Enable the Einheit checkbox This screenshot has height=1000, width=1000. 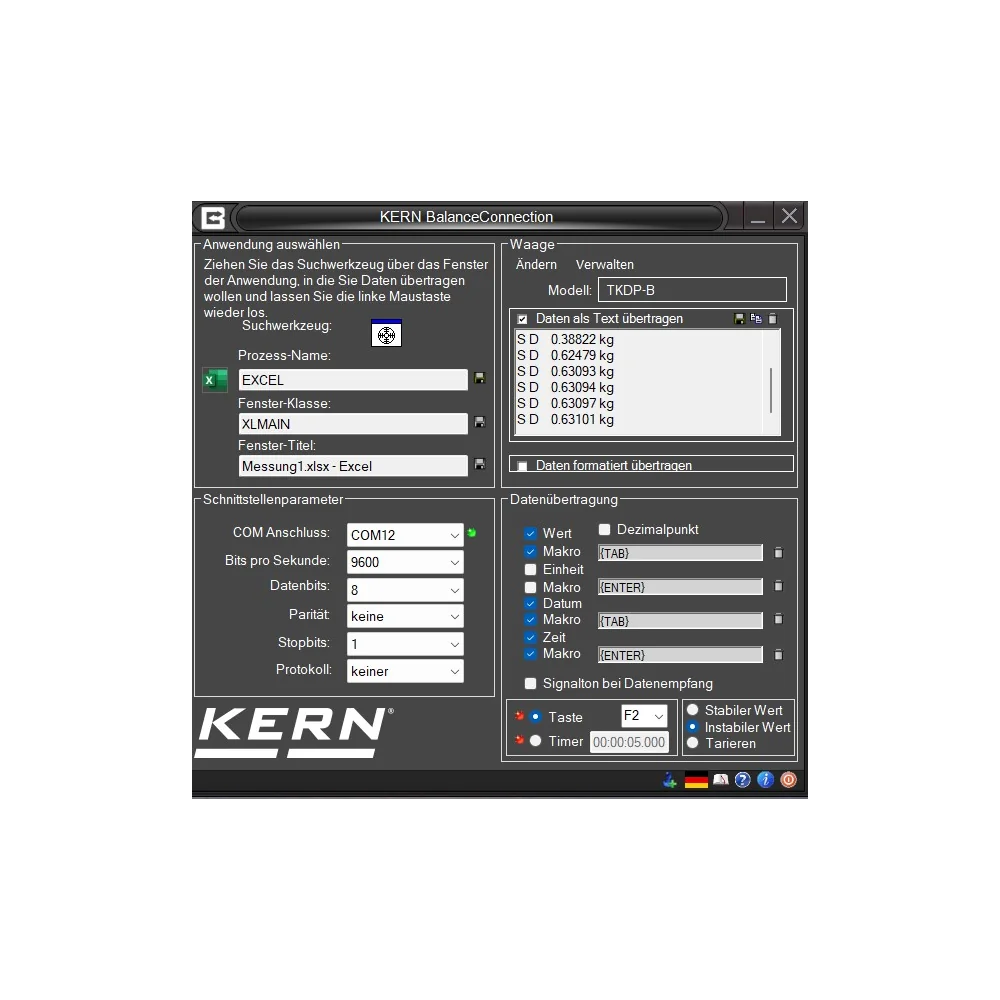531,569
